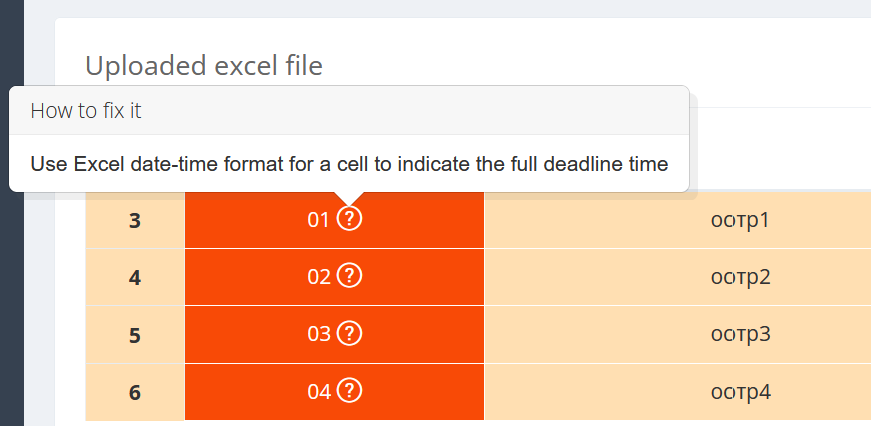Select the row number 6 cell
The width and height of the screenshot is (871, 426).
135,392
